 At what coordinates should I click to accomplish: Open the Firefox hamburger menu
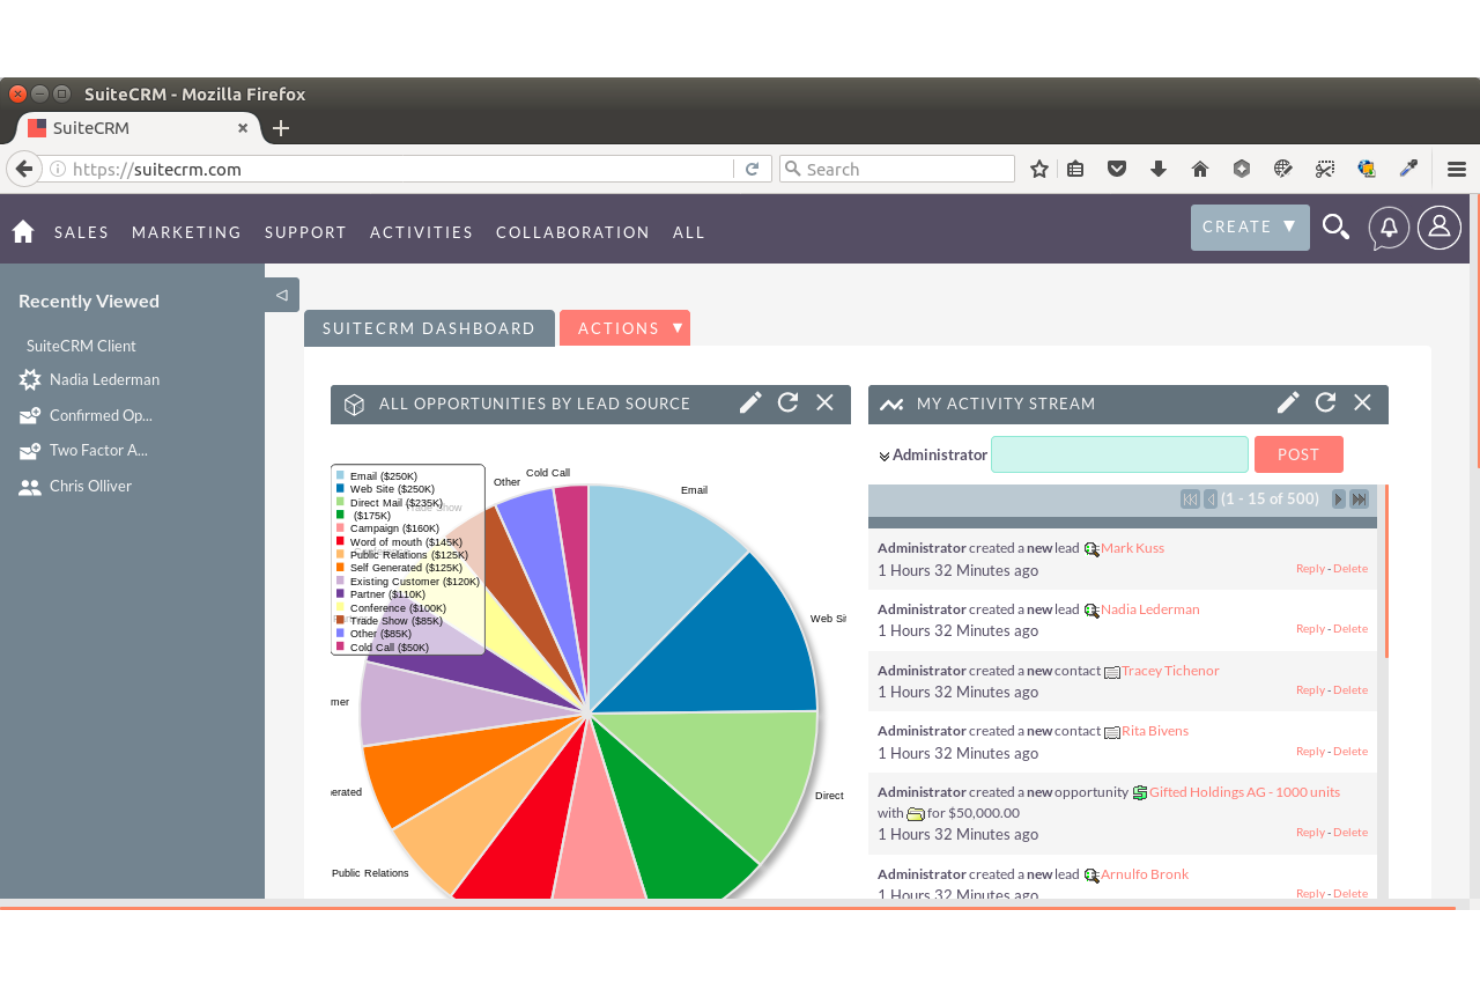click(x=1457, y=169)
